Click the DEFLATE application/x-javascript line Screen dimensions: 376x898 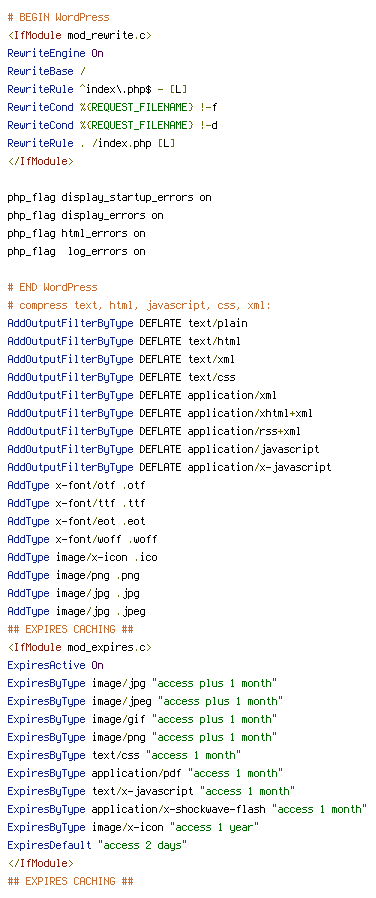click(169, 467)
